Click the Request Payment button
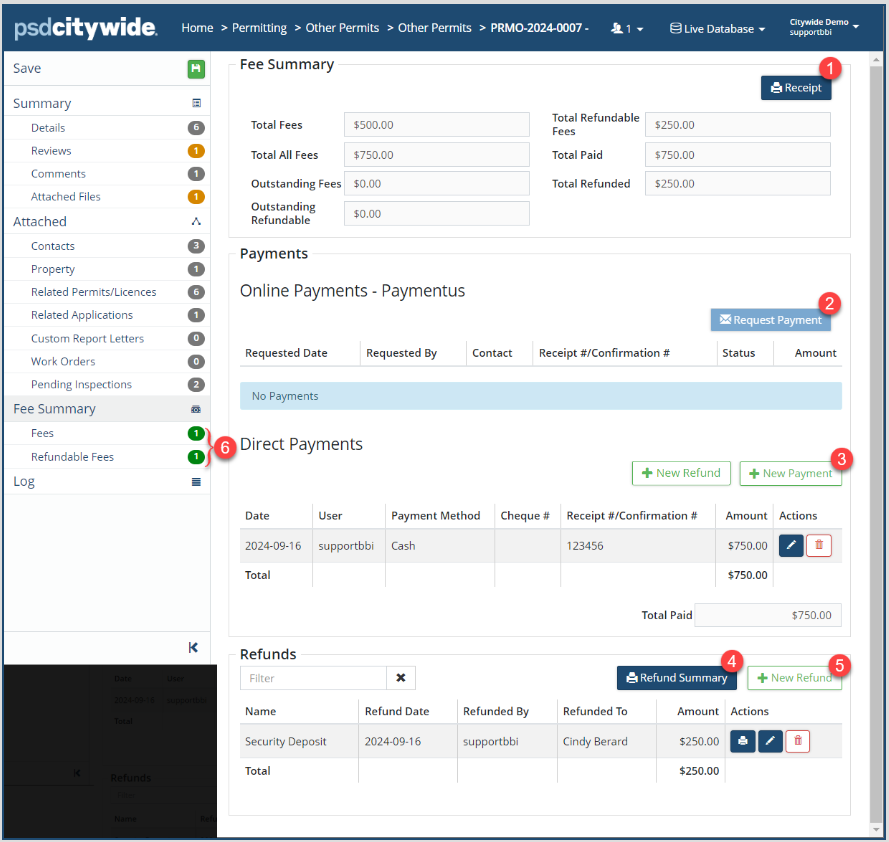Screen dimensions: 889x842 (771, 320)
